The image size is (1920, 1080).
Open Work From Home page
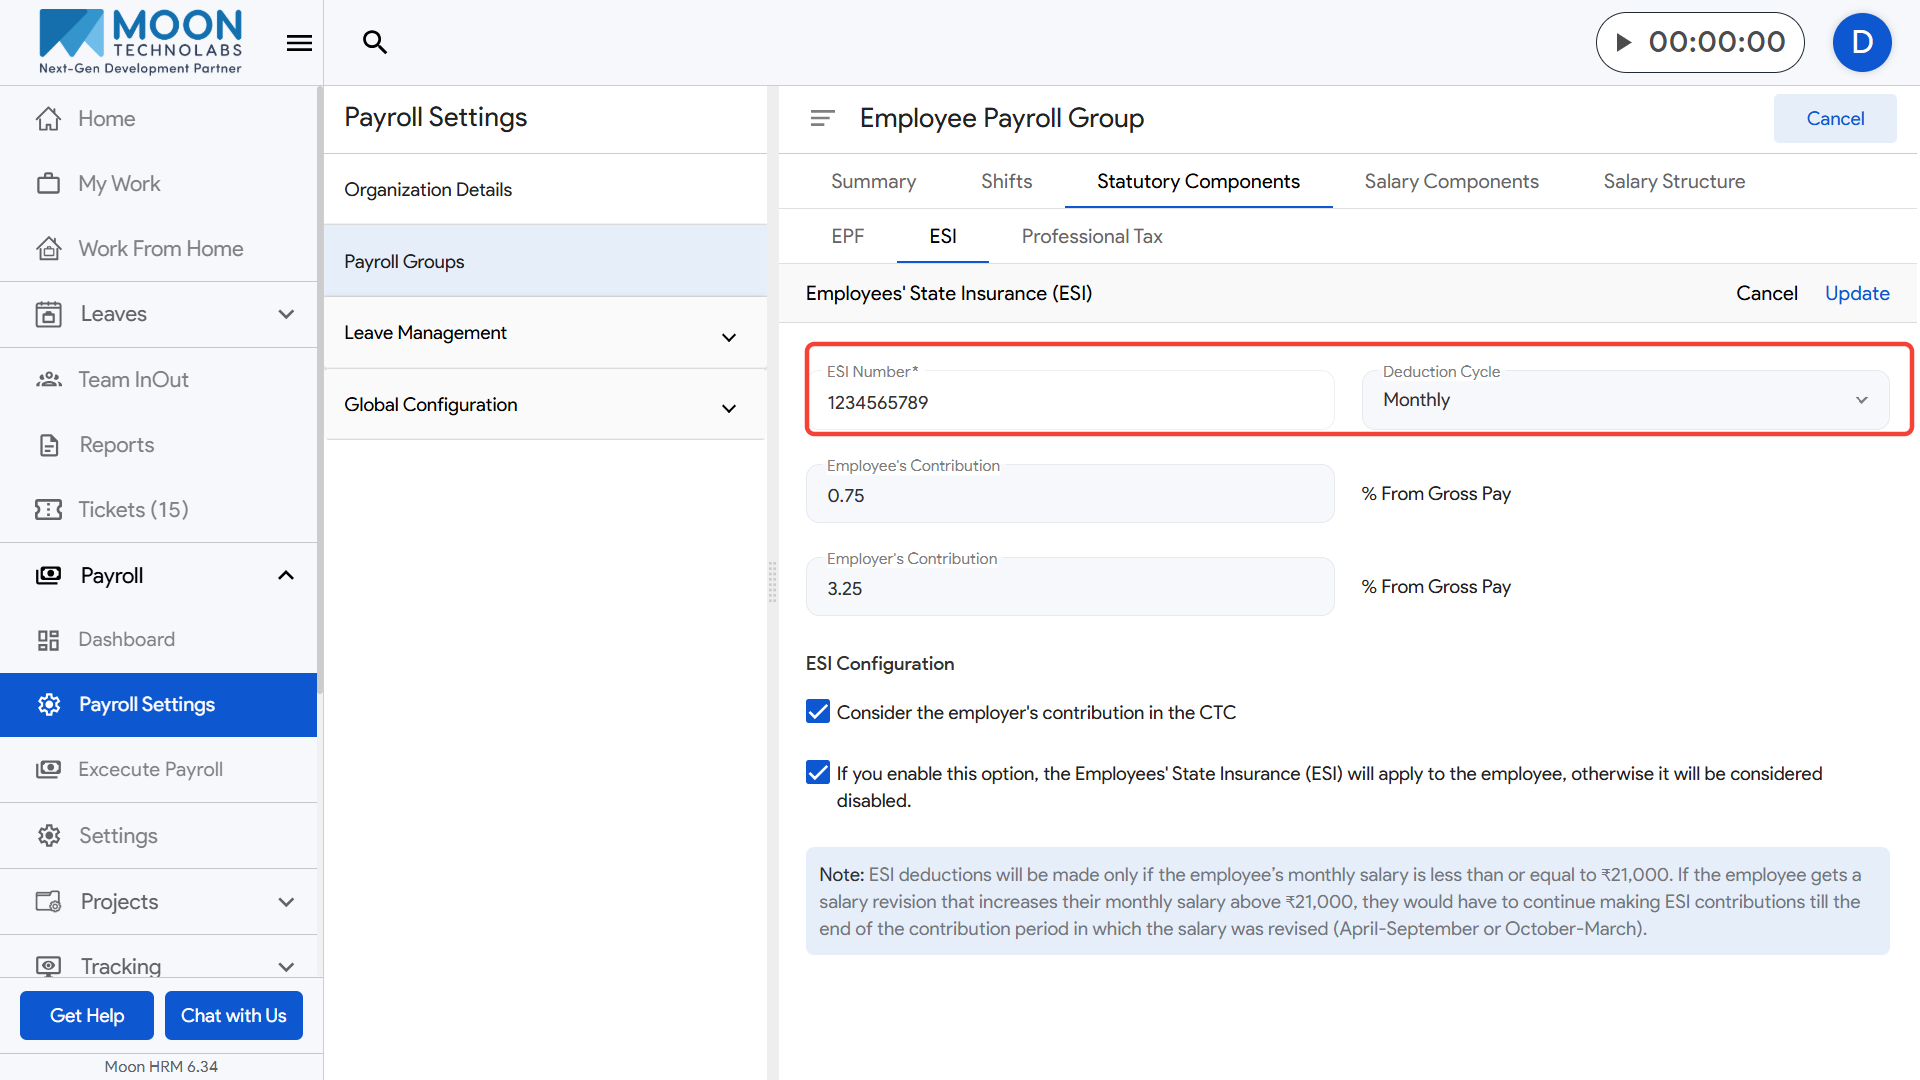coord(160,248)
